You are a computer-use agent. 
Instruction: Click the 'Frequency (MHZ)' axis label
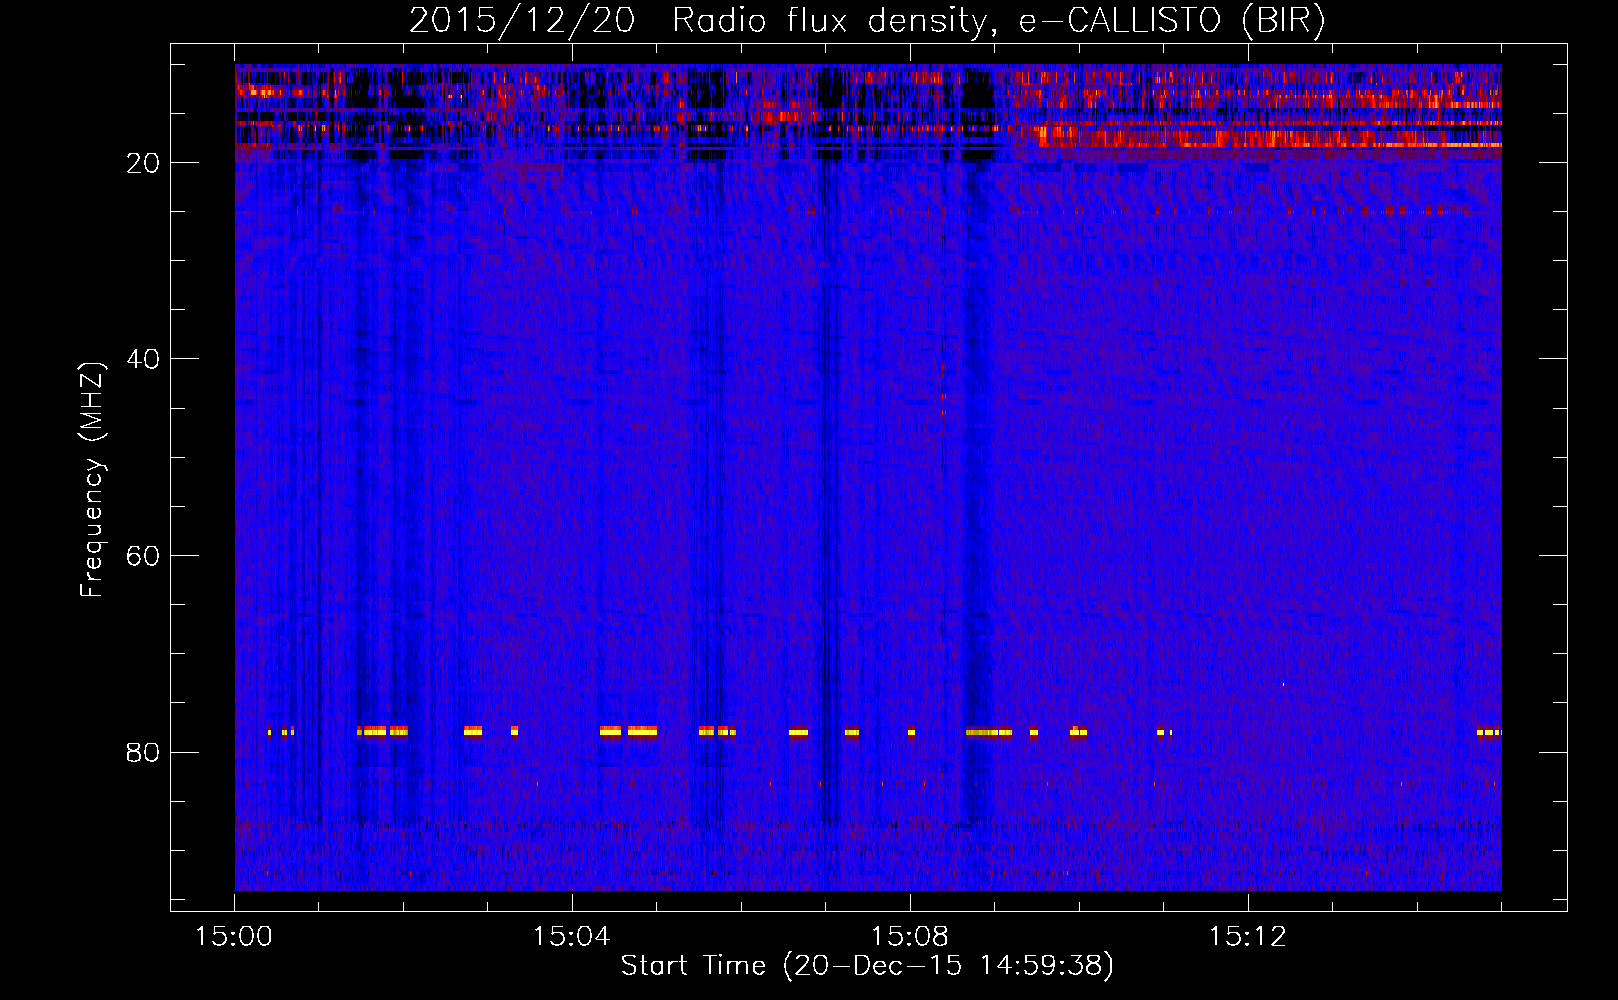click(91, 480)
